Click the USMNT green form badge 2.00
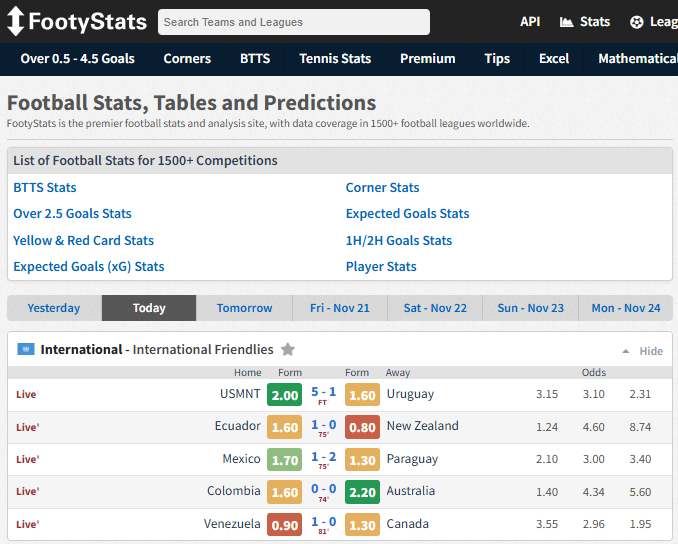 click(x=285, y=395)
